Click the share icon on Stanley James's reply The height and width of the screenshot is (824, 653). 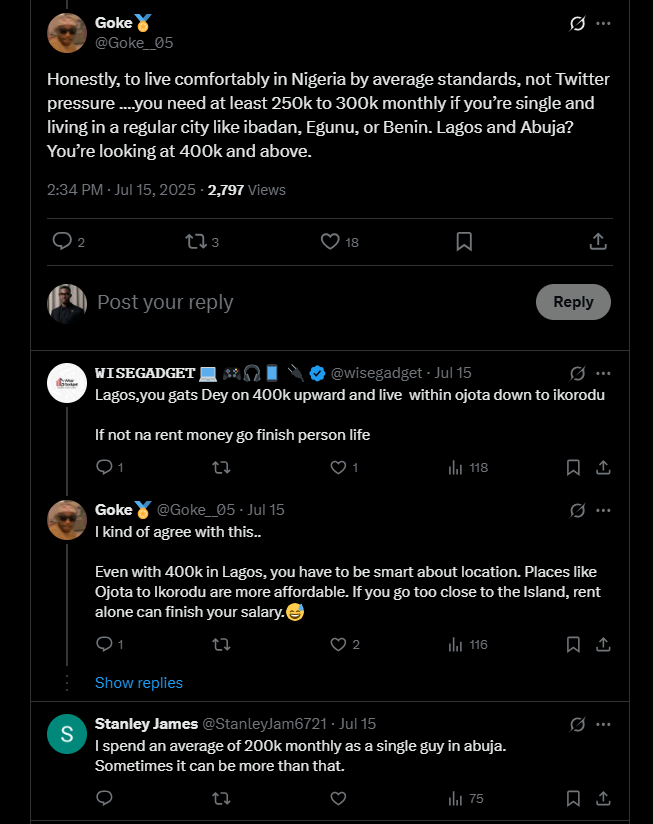click(602, 798)
